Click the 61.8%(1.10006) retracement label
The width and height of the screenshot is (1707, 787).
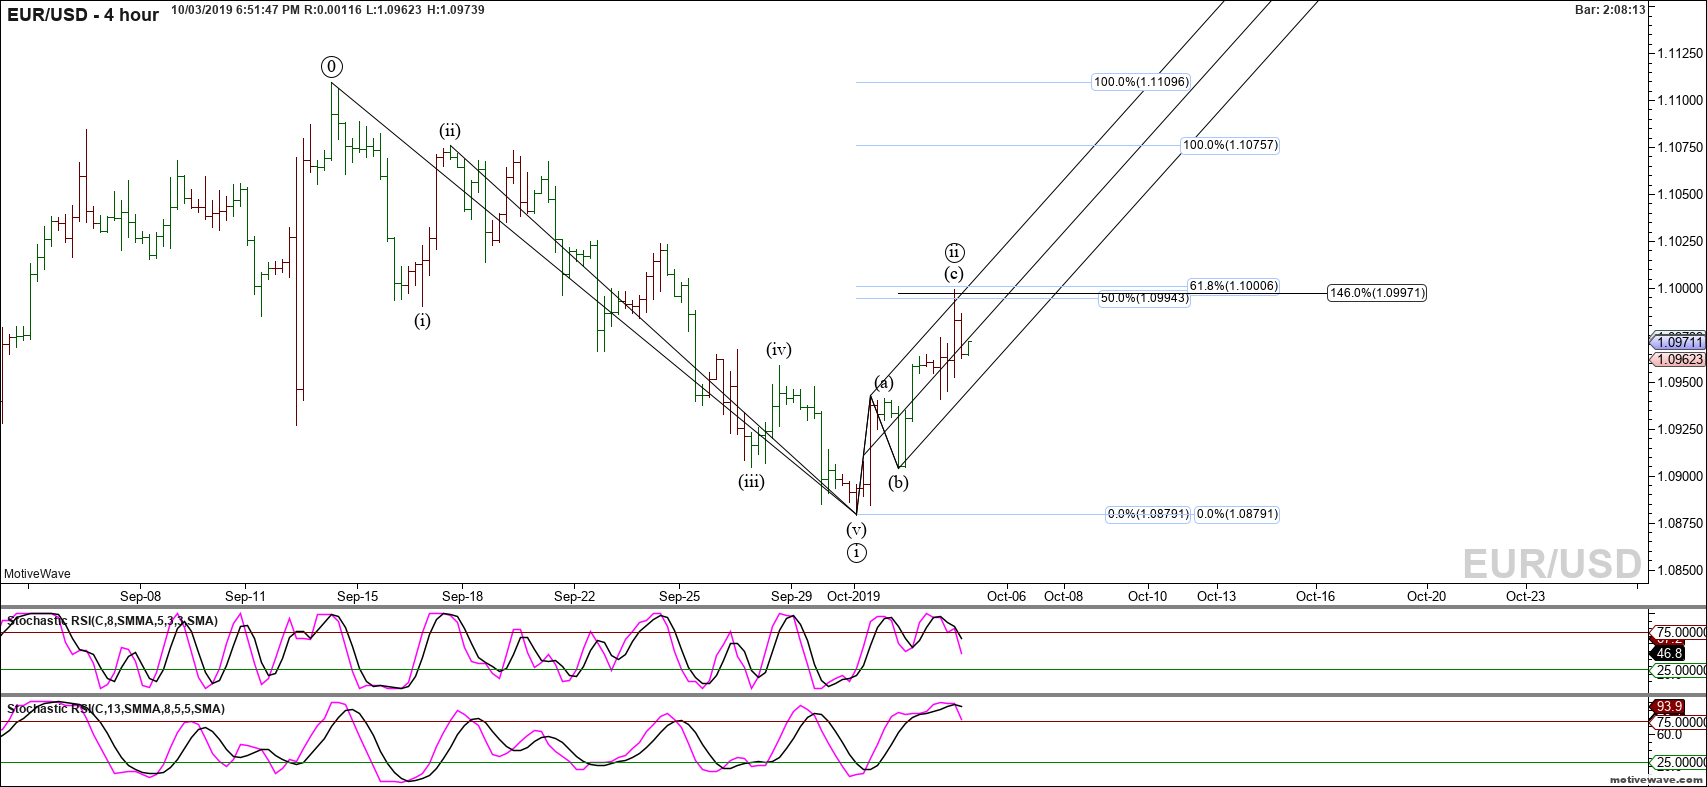(1233, 286)
